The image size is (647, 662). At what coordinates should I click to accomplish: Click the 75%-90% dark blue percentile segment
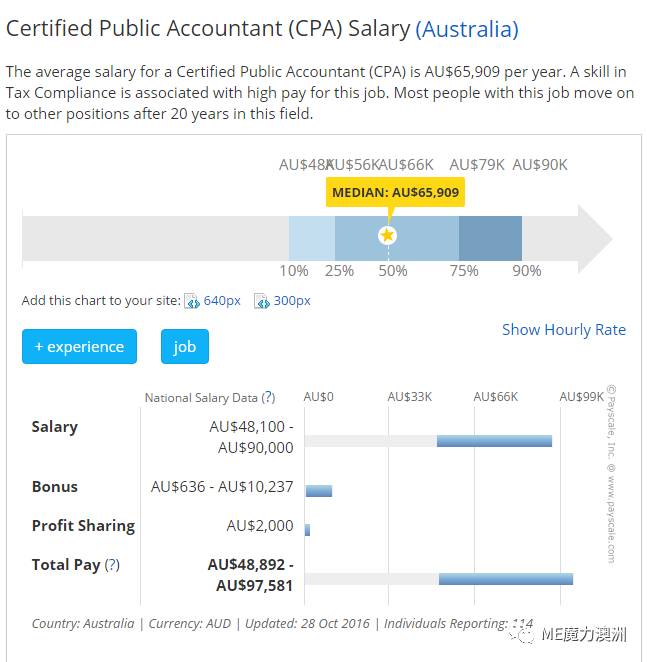(x=490, y=239)
